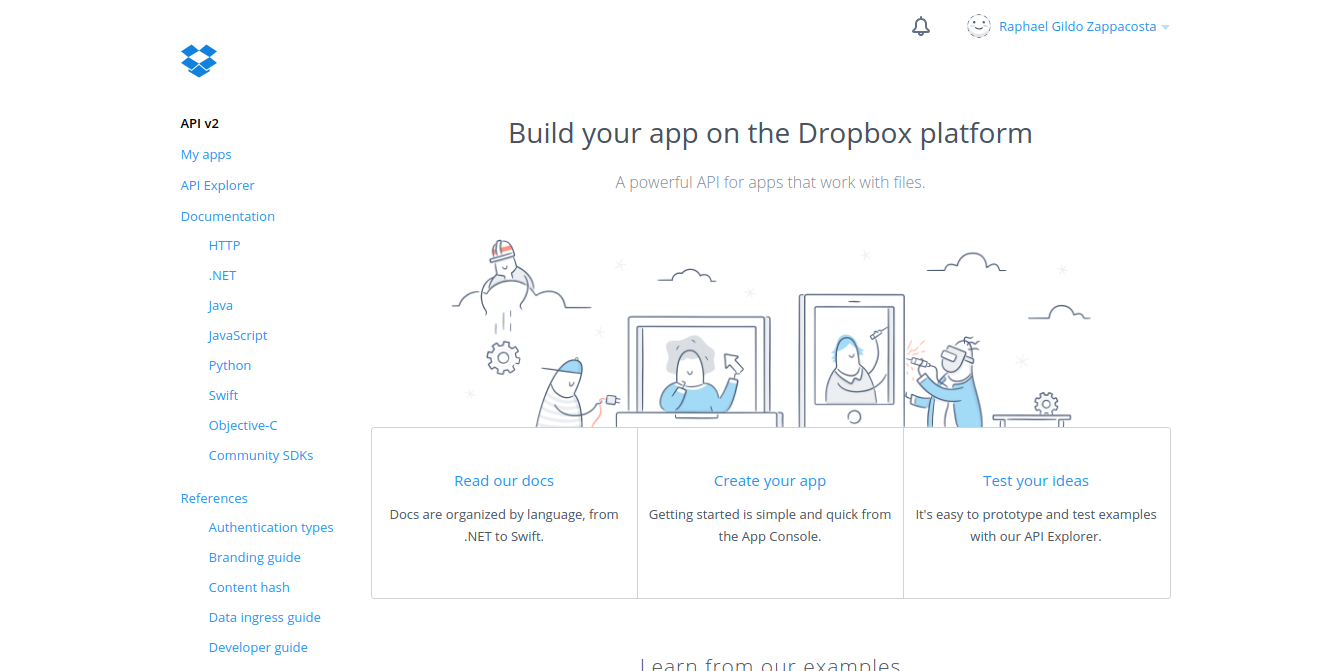View the Java SDK documentation

click(220, 306)
